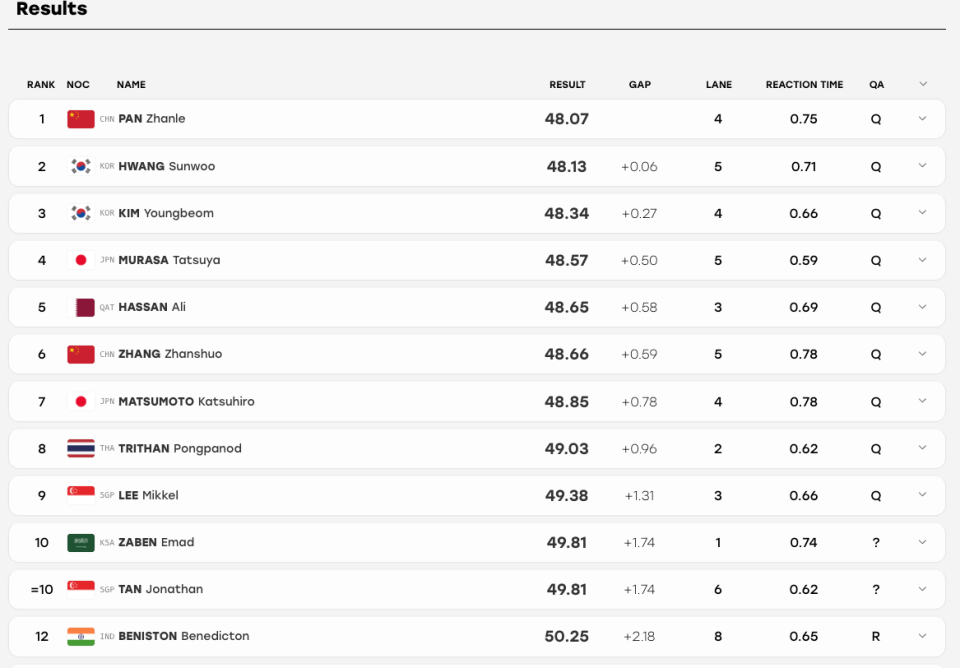Click the Thailand flag beside TRITHAN Pongpanod
This screenshot has width=960, height=668.
point(81,448)
